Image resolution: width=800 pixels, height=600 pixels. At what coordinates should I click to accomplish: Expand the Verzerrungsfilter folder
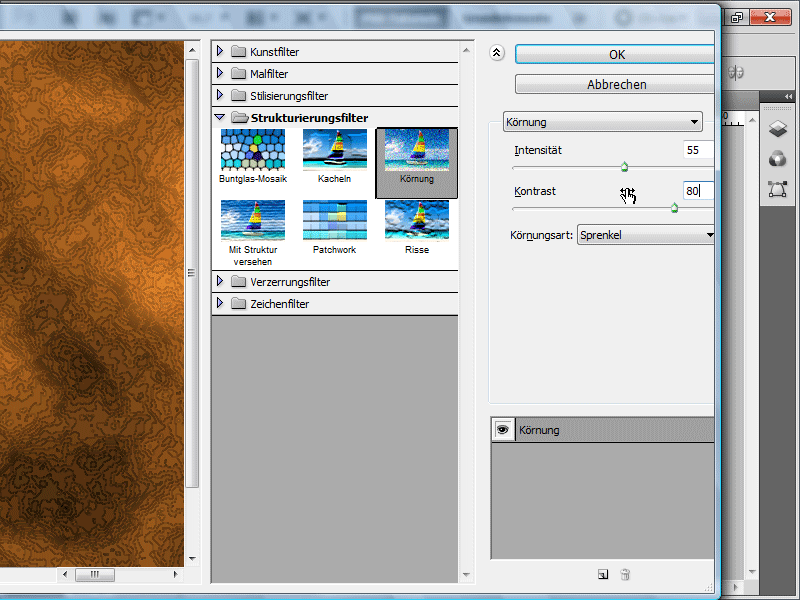tap(220, 281)
